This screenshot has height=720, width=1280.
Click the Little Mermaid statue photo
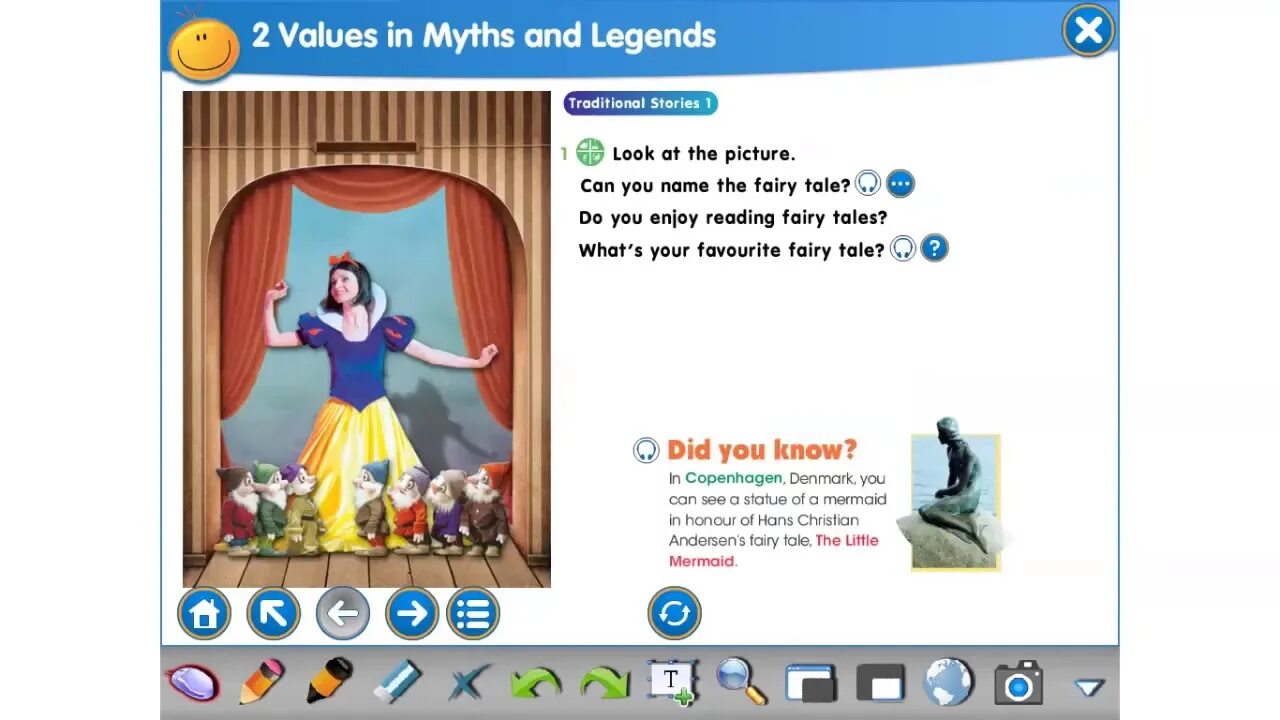[955, 494]
